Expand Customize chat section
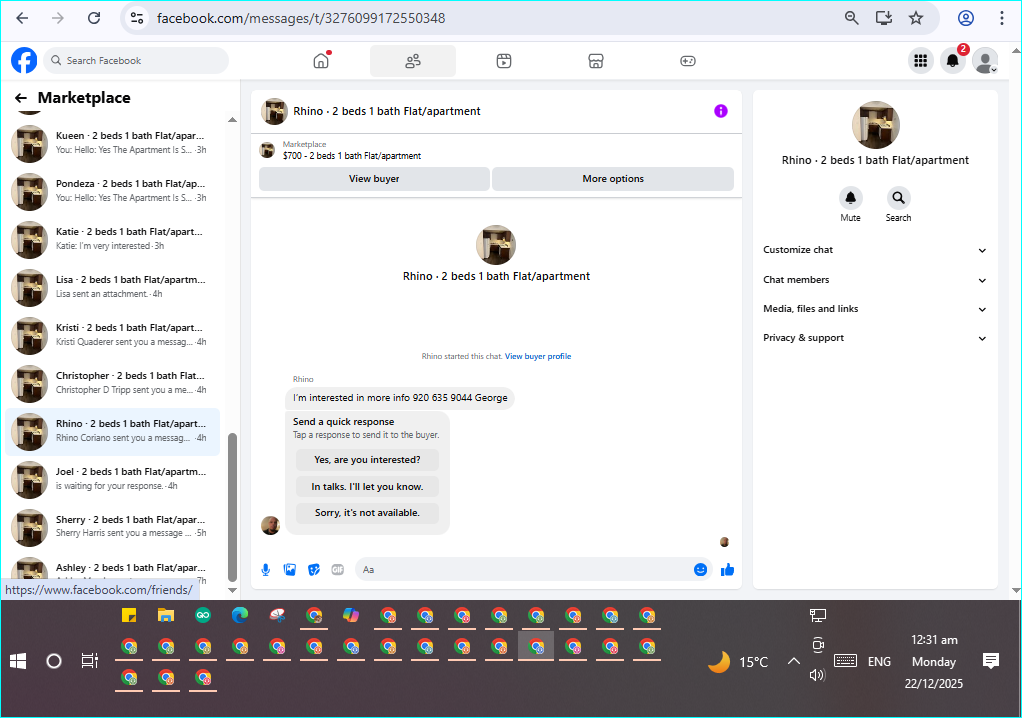The height and width of the screenshot is (718, 1022). point(874,250)
